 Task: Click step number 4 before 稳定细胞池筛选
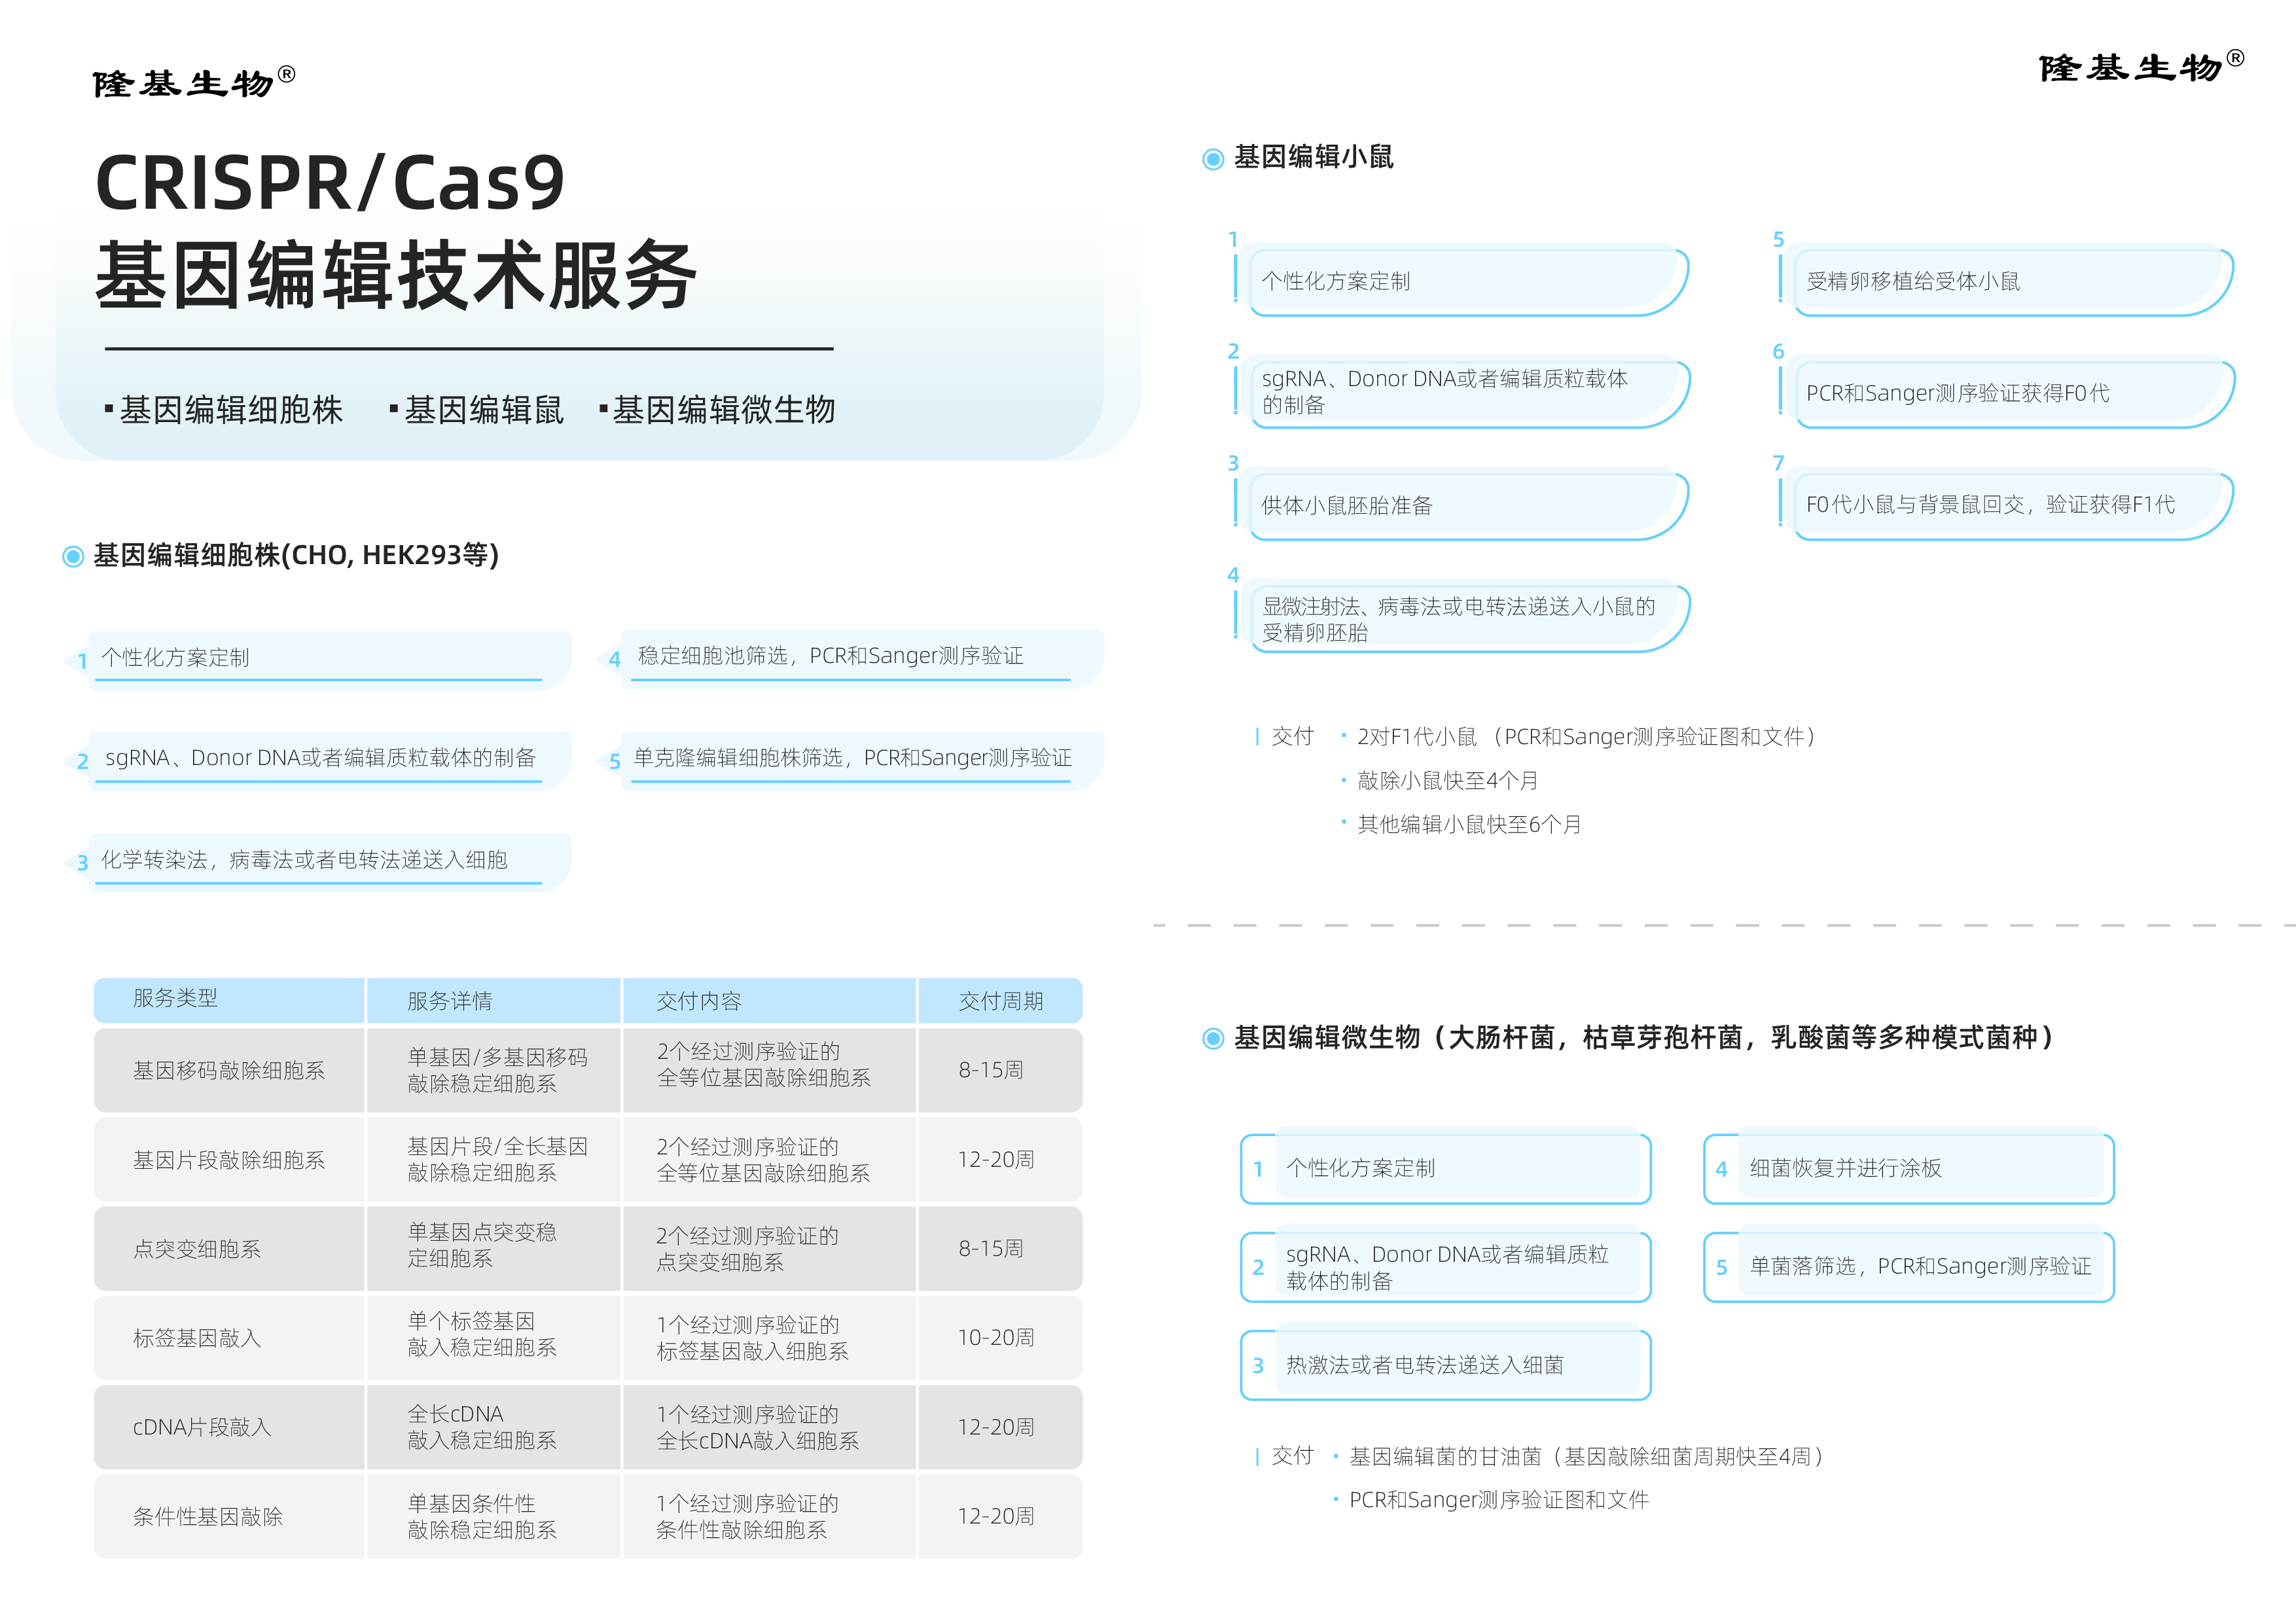click(x=614, y=659)
